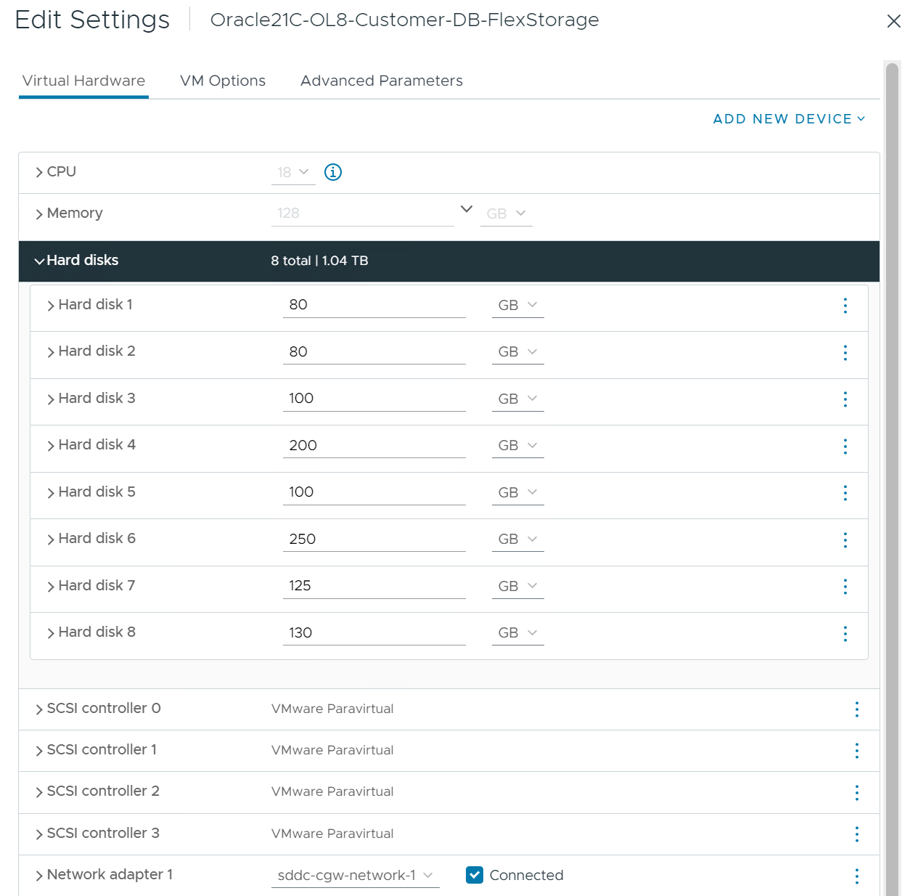
Task: Open the Advanced Parameters tab
Action: (x=381, y=81)
